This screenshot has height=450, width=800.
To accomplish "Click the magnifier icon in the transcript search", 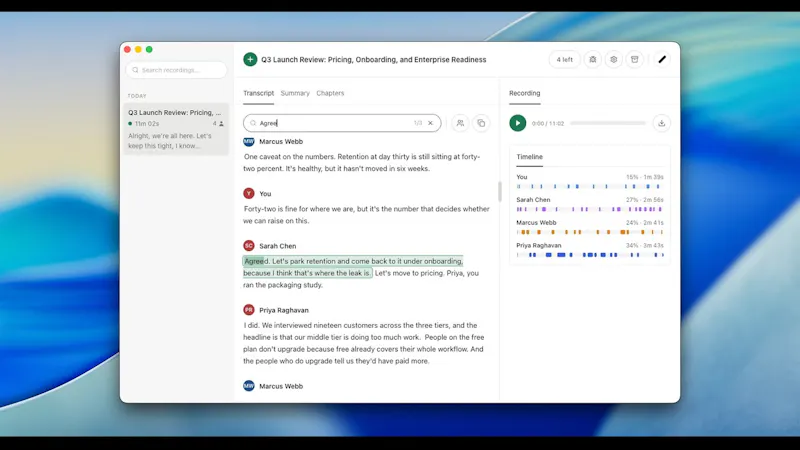I will point(253,123).
